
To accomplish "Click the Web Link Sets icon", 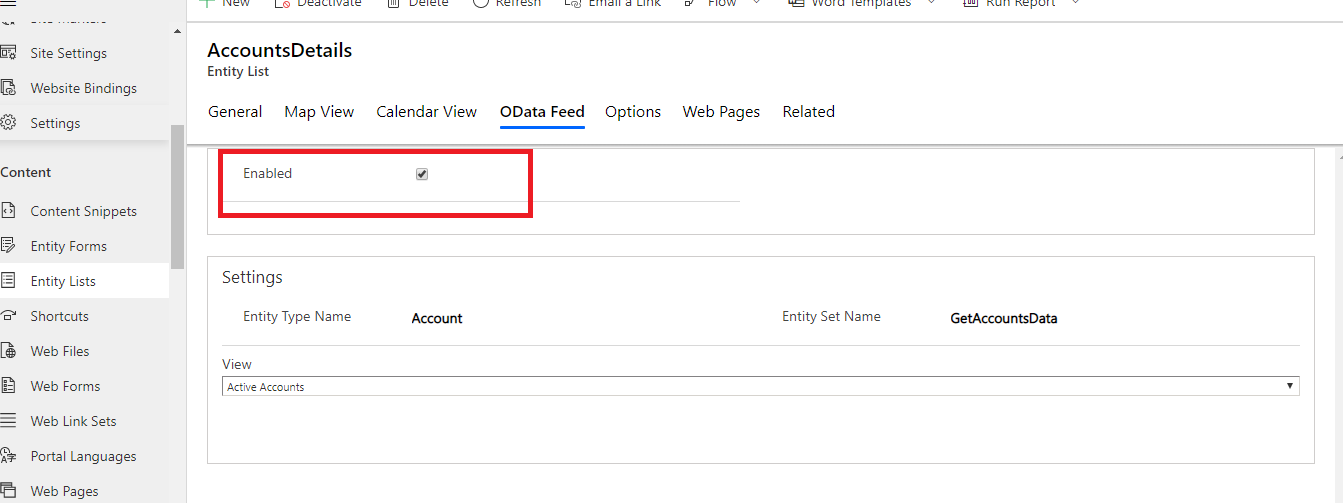I will (x=9, y=421).
